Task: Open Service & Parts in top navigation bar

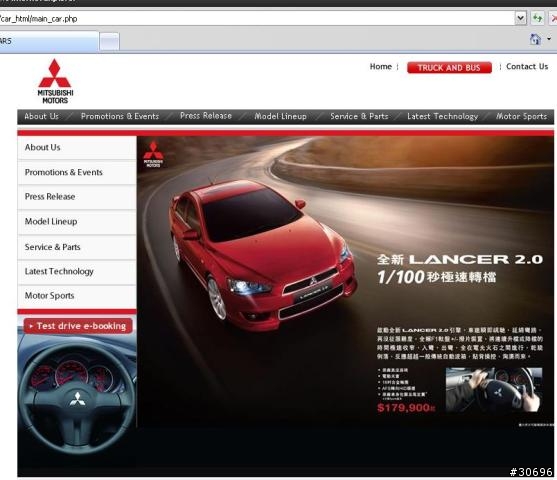Action: point(359,116)
